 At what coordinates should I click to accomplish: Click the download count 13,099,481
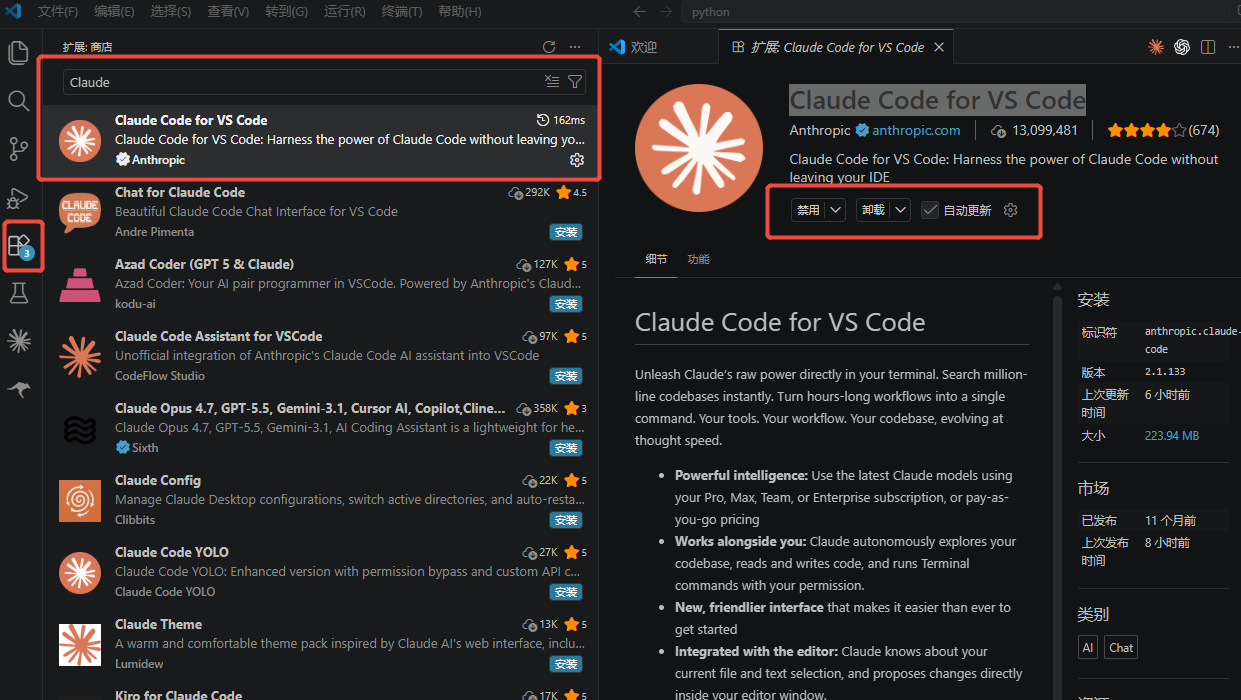click(1034, 130)
